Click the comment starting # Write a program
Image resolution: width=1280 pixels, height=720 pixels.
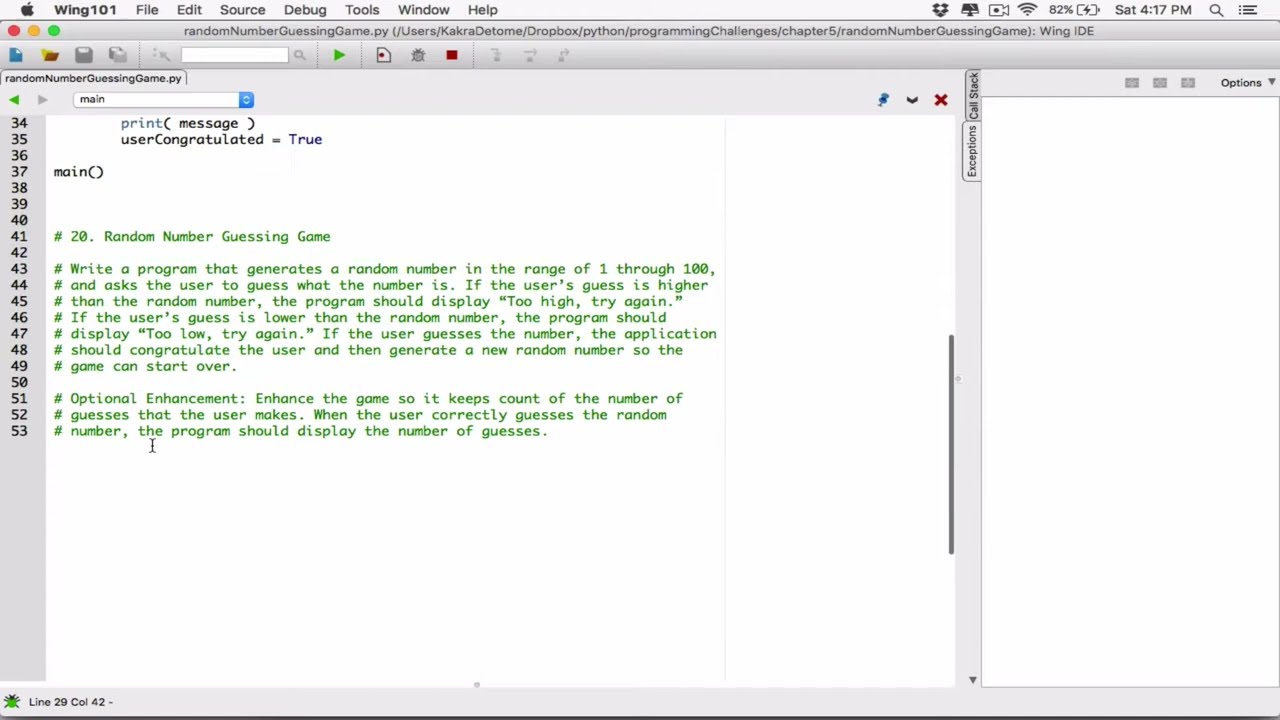[x=385, y=269]
